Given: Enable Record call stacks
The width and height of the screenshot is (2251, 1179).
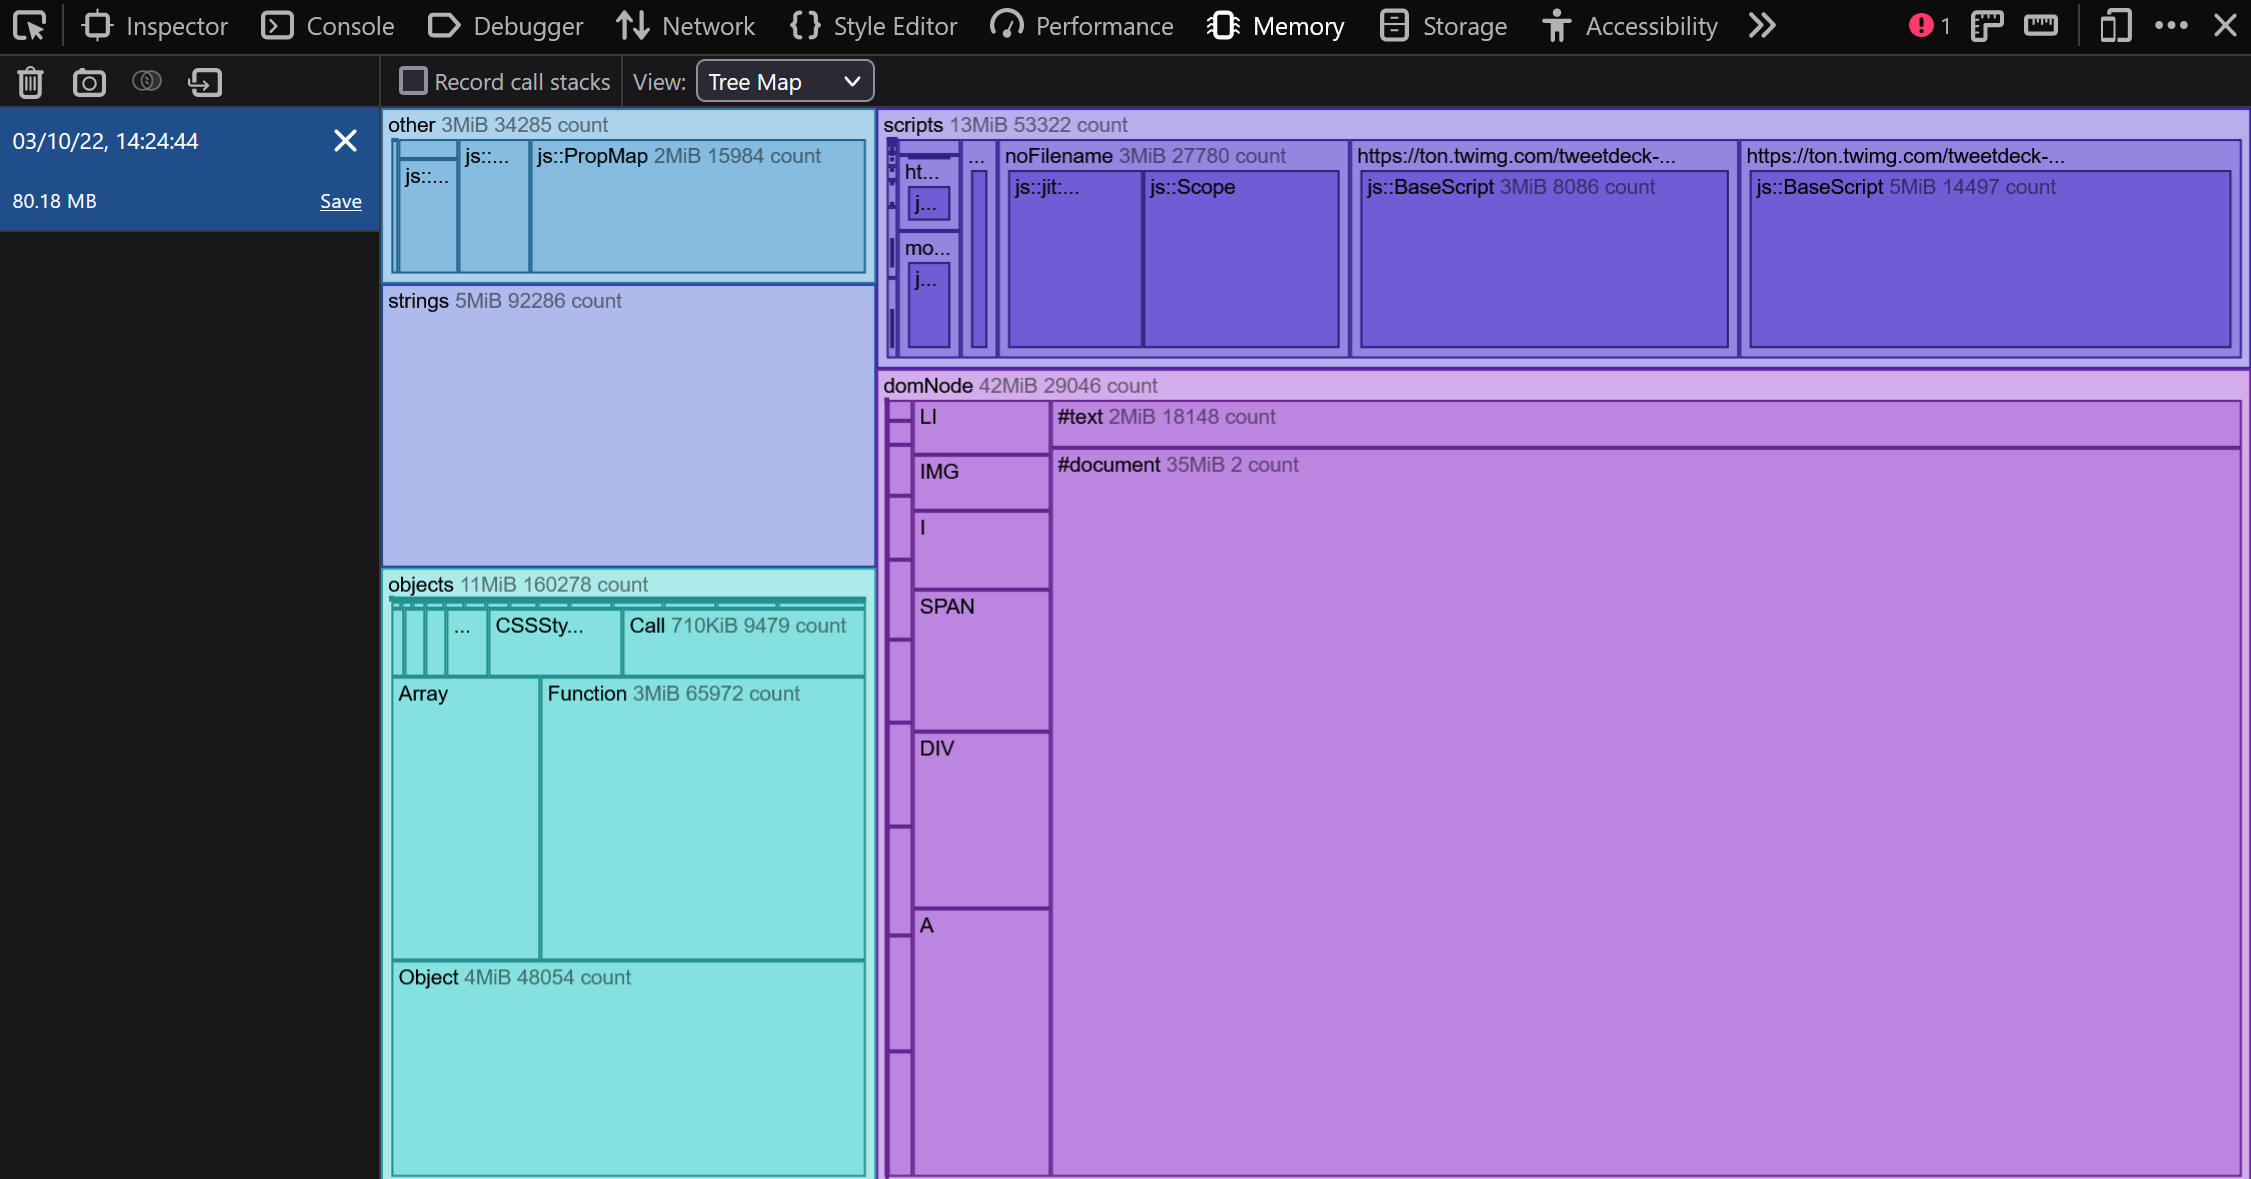Looking at the screenshot, I should point(413,81).
